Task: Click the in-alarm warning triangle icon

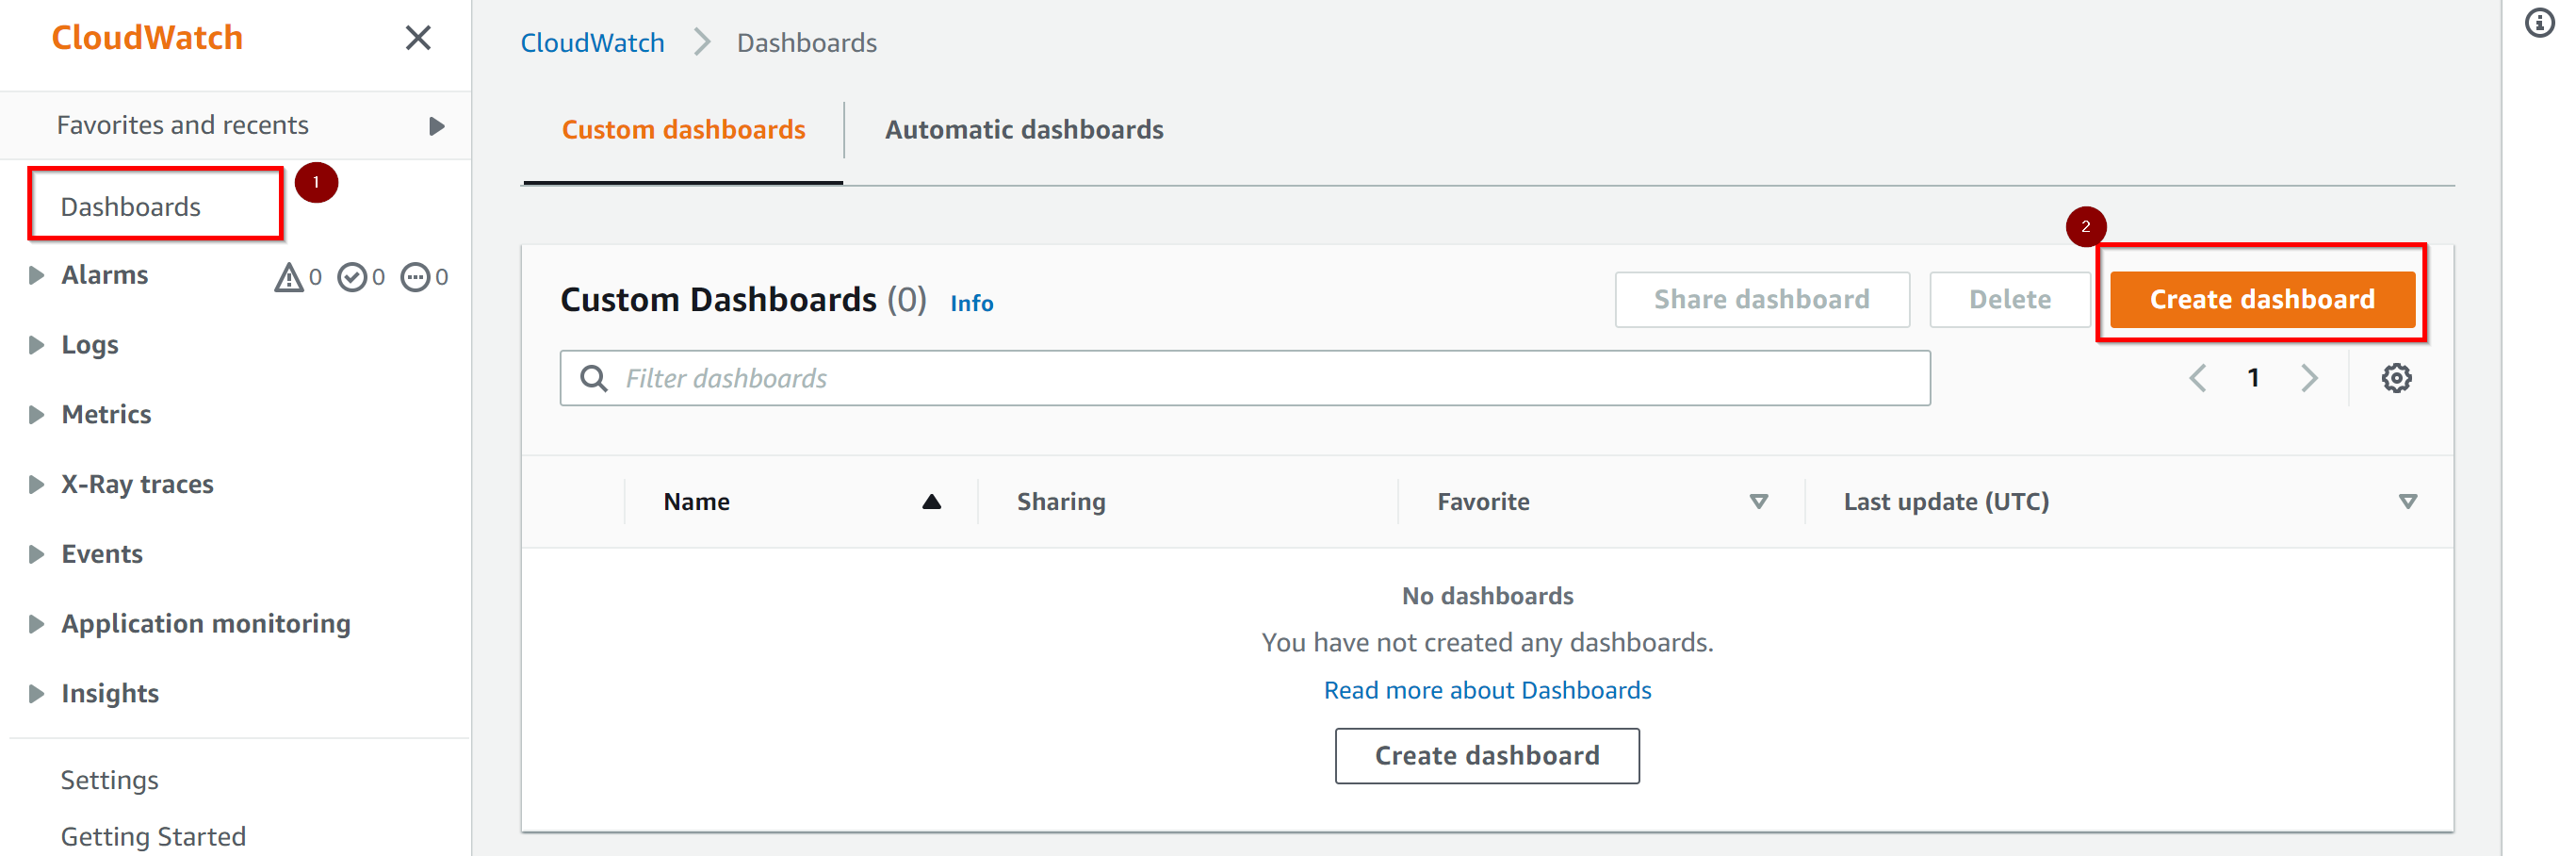Action: pos(288,277)
